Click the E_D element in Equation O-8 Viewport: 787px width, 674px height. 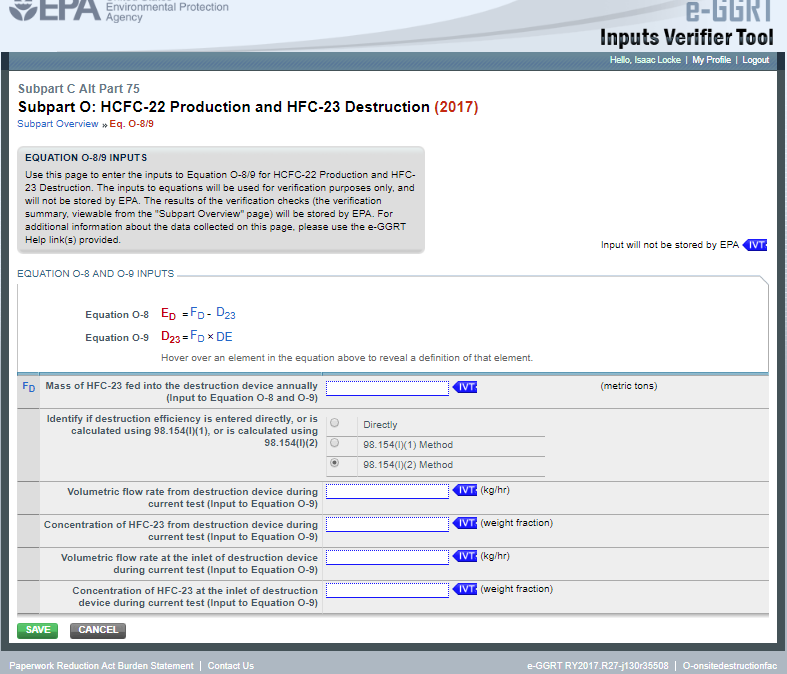tap(169, 314)
